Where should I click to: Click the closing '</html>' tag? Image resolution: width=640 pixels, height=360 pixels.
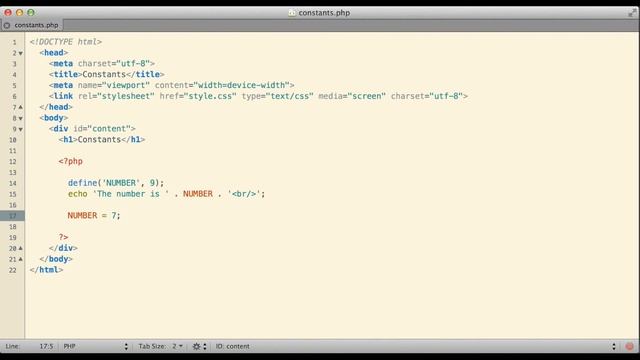(46, 270)
